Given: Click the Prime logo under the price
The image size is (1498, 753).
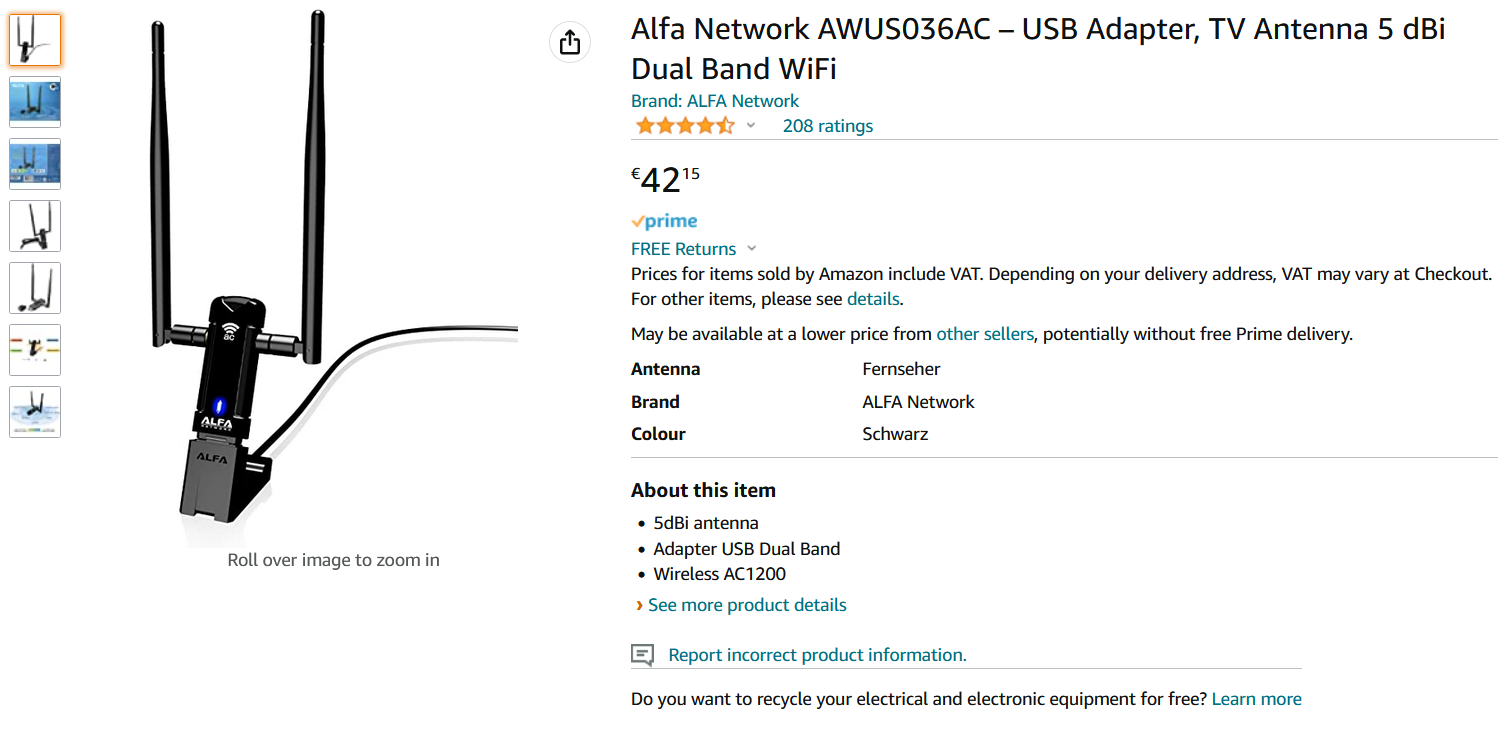Looking at the screenshot, I should 664,221.
